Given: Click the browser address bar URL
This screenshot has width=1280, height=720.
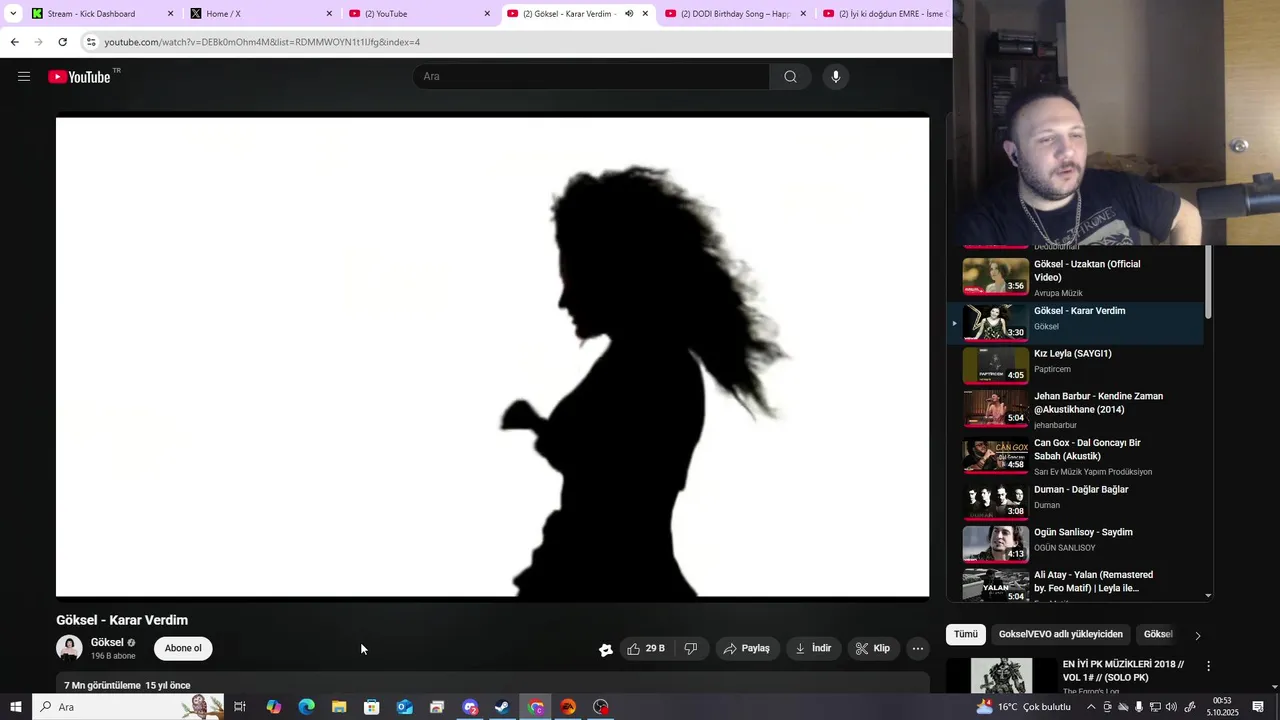Looking at the screenshot, I should click(x=262, y=42).
